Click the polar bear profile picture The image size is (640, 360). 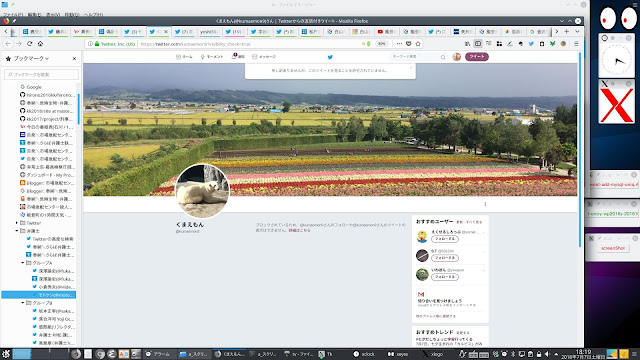[x=202, y=191]
